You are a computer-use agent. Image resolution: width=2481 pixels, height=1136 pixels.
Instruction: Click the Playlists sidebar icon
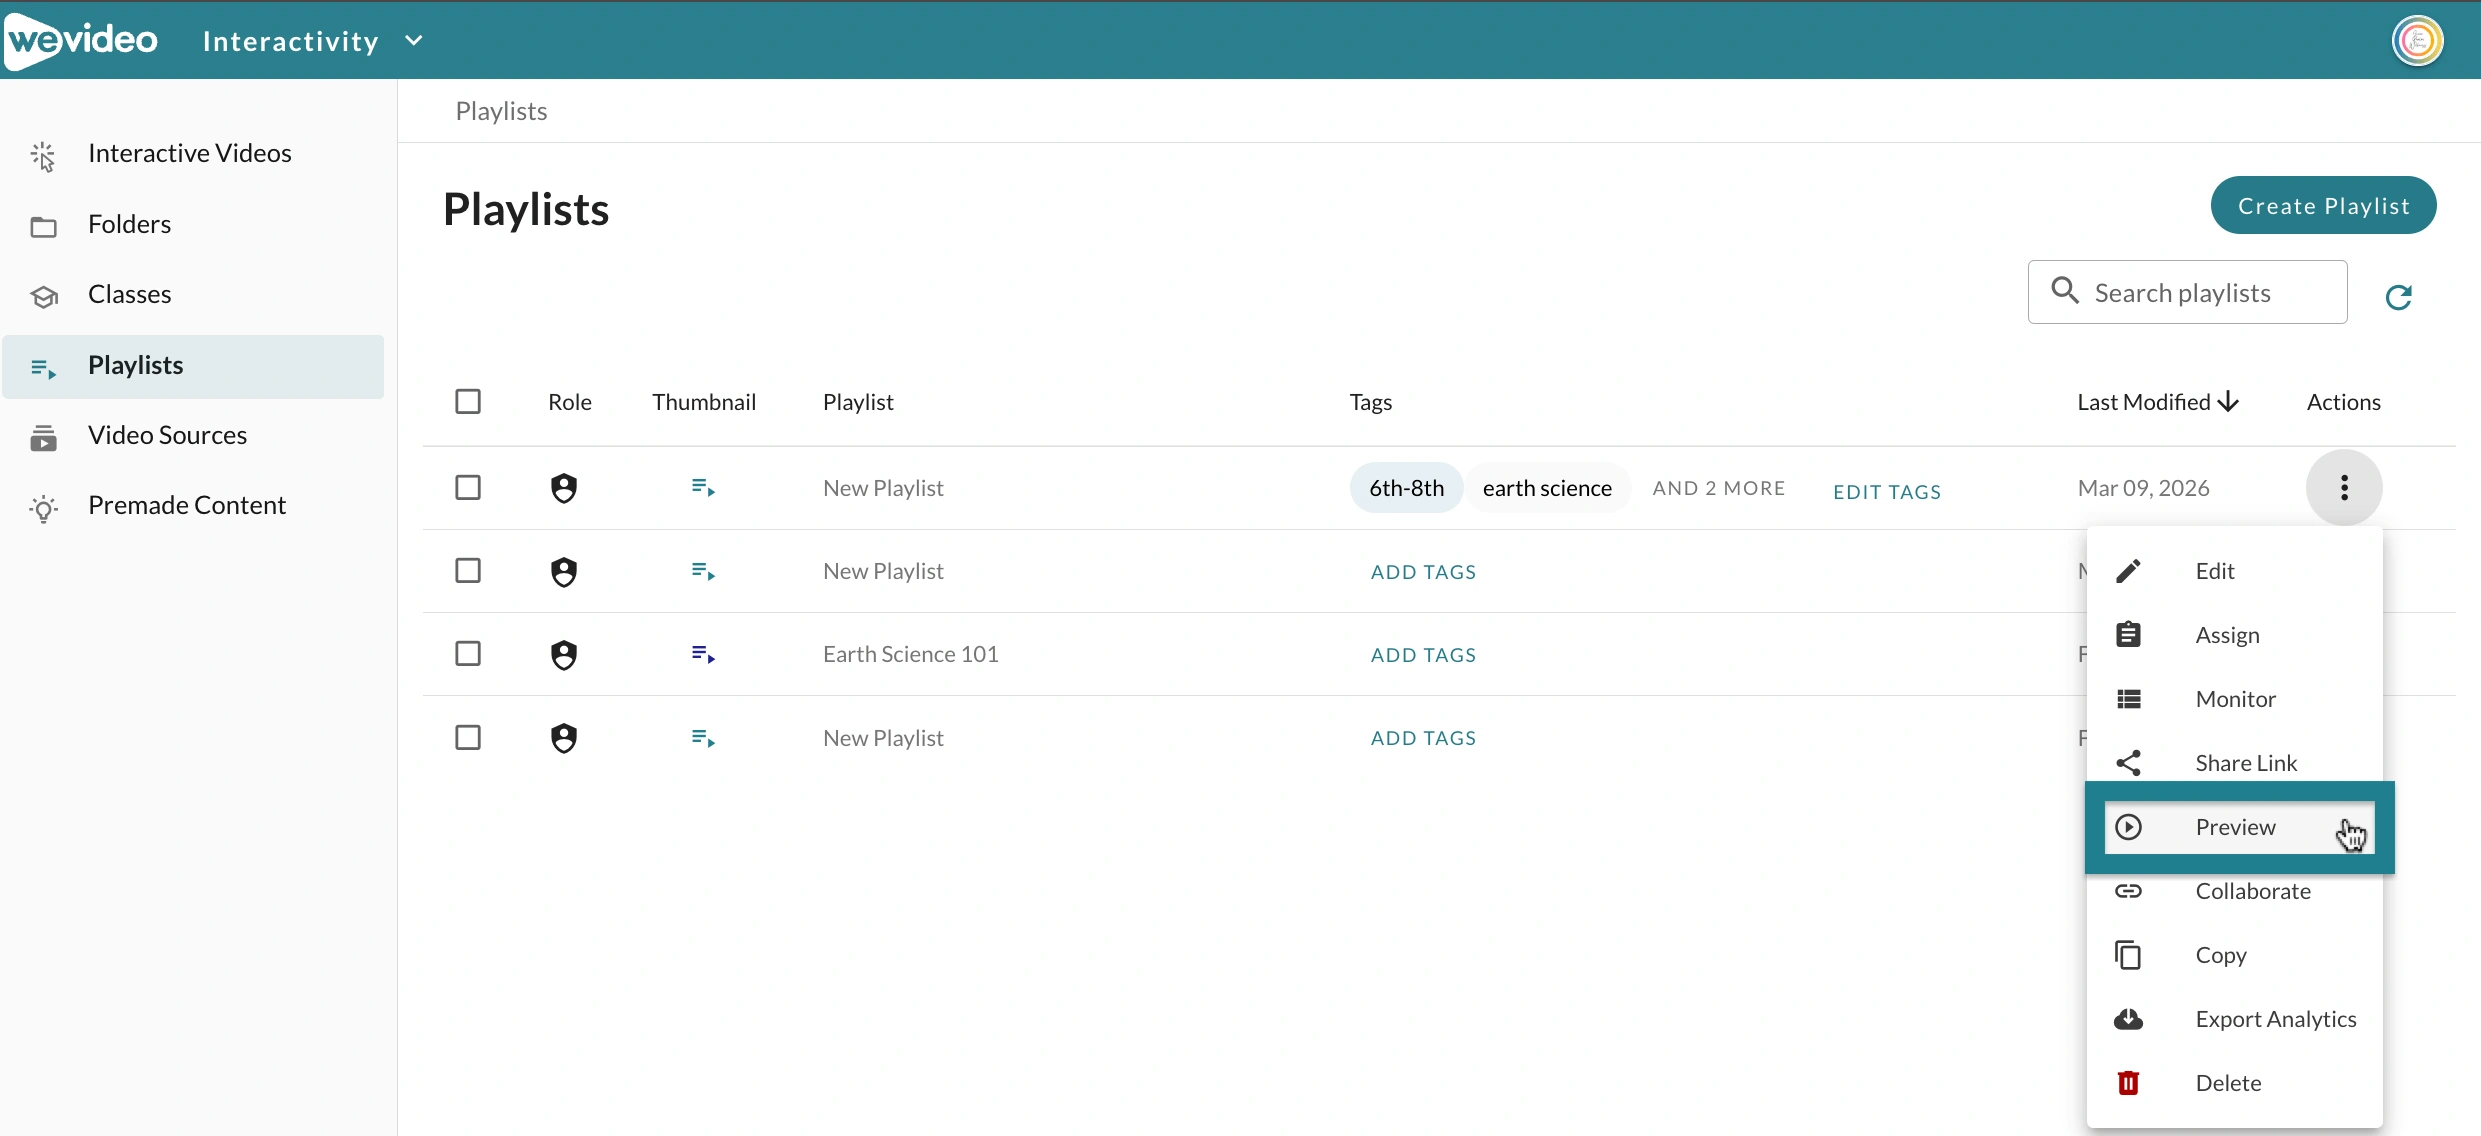pyautogui.click(x=43, y=368)
